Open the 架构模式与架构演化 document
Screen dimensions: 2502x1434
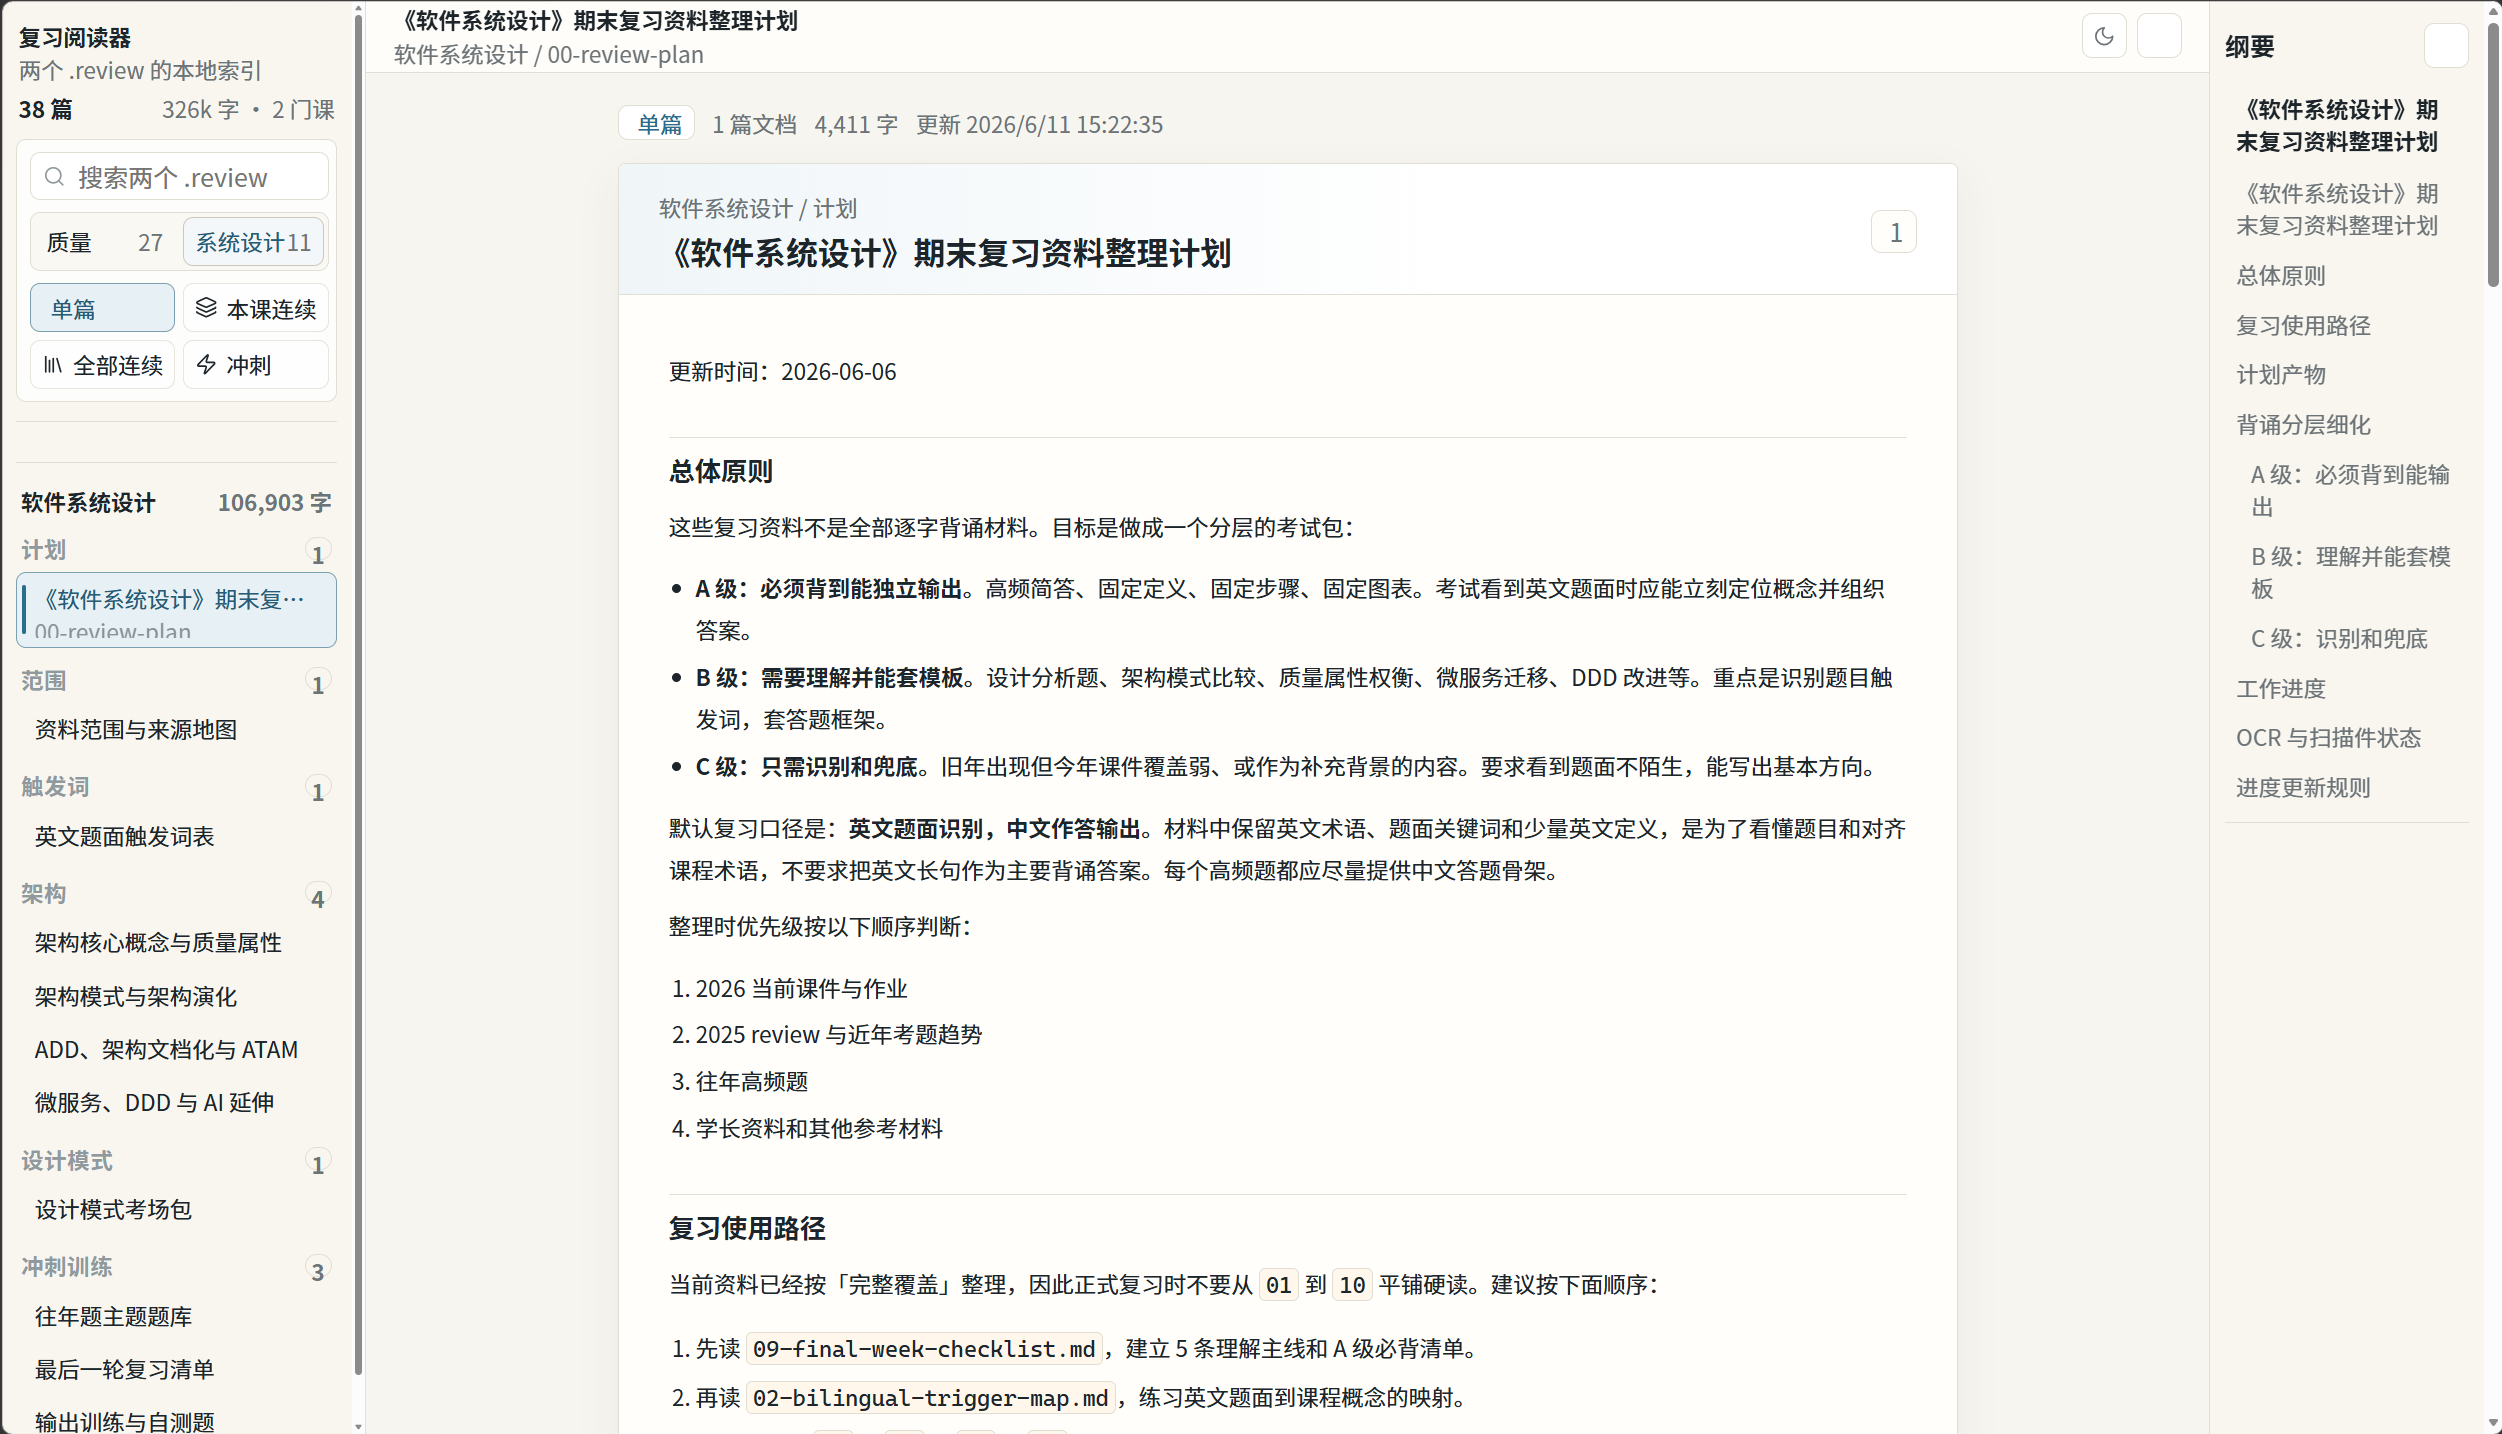(136, 997)
